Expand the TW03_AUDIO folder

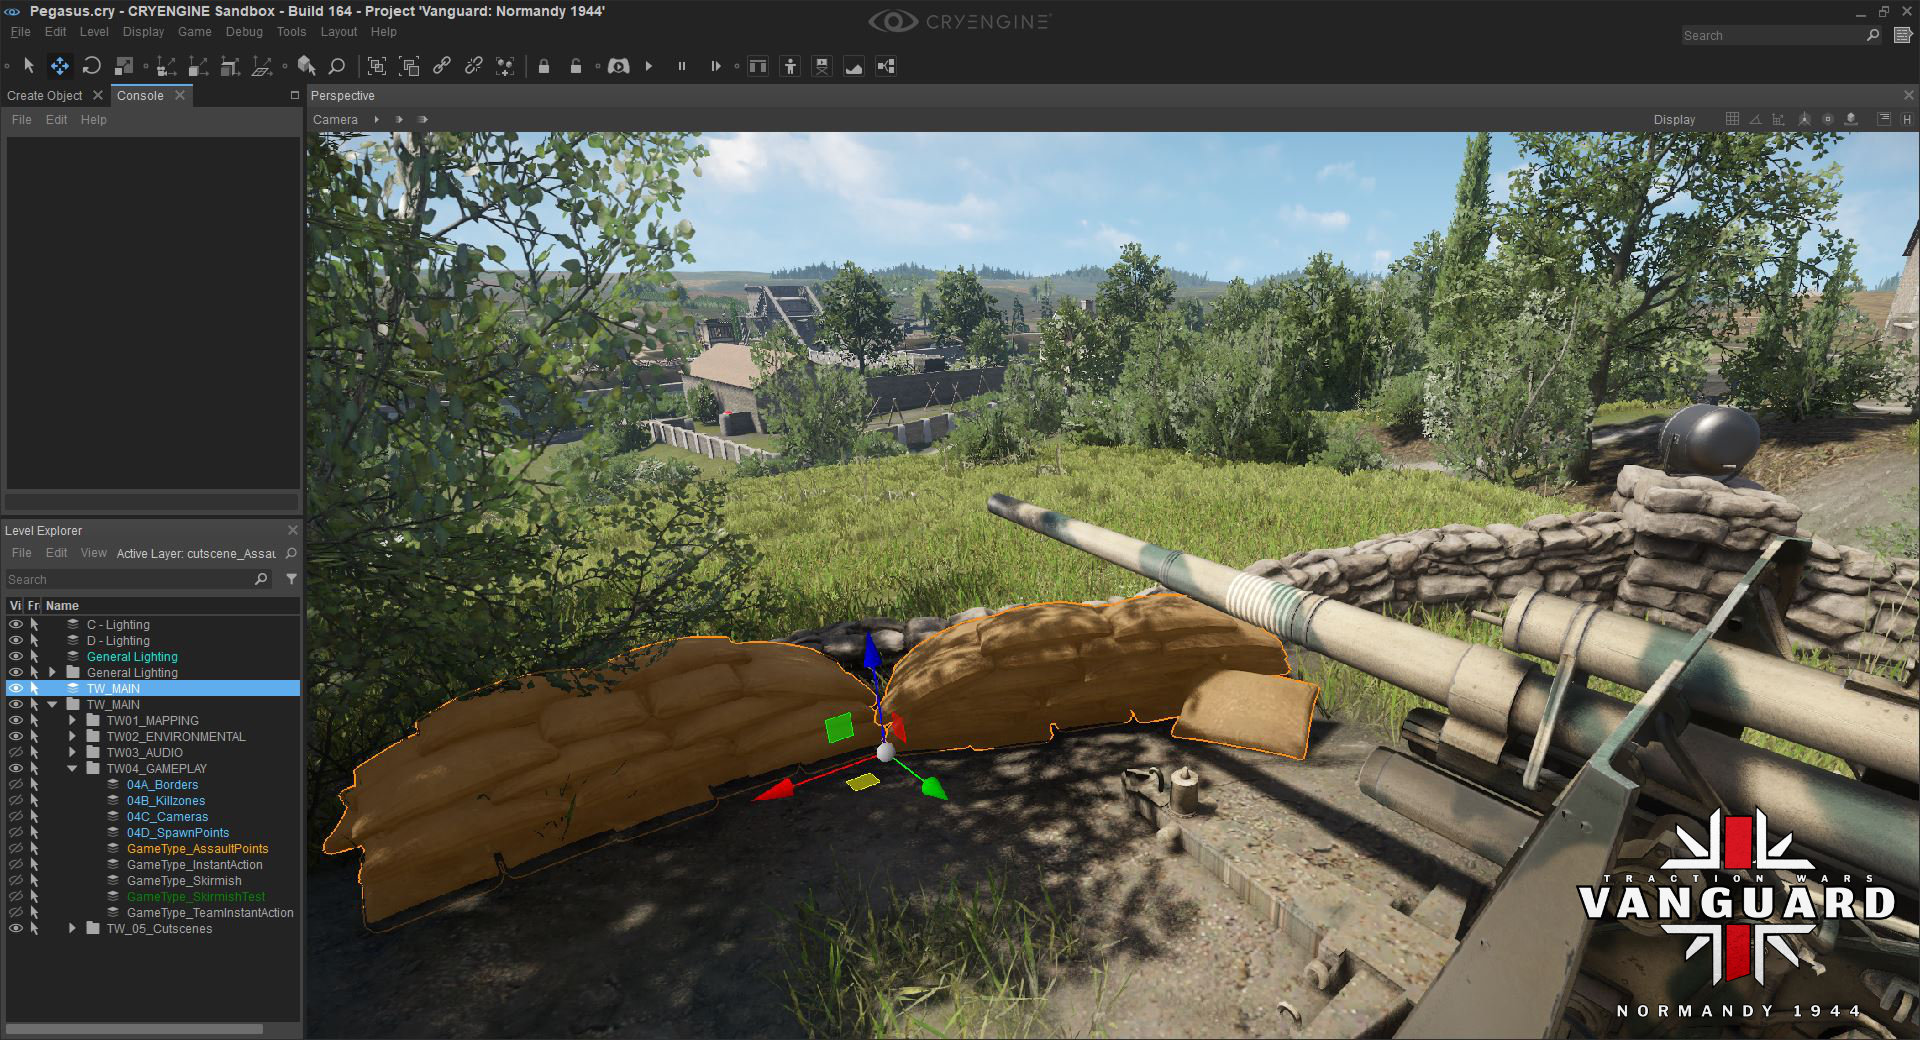72,752
